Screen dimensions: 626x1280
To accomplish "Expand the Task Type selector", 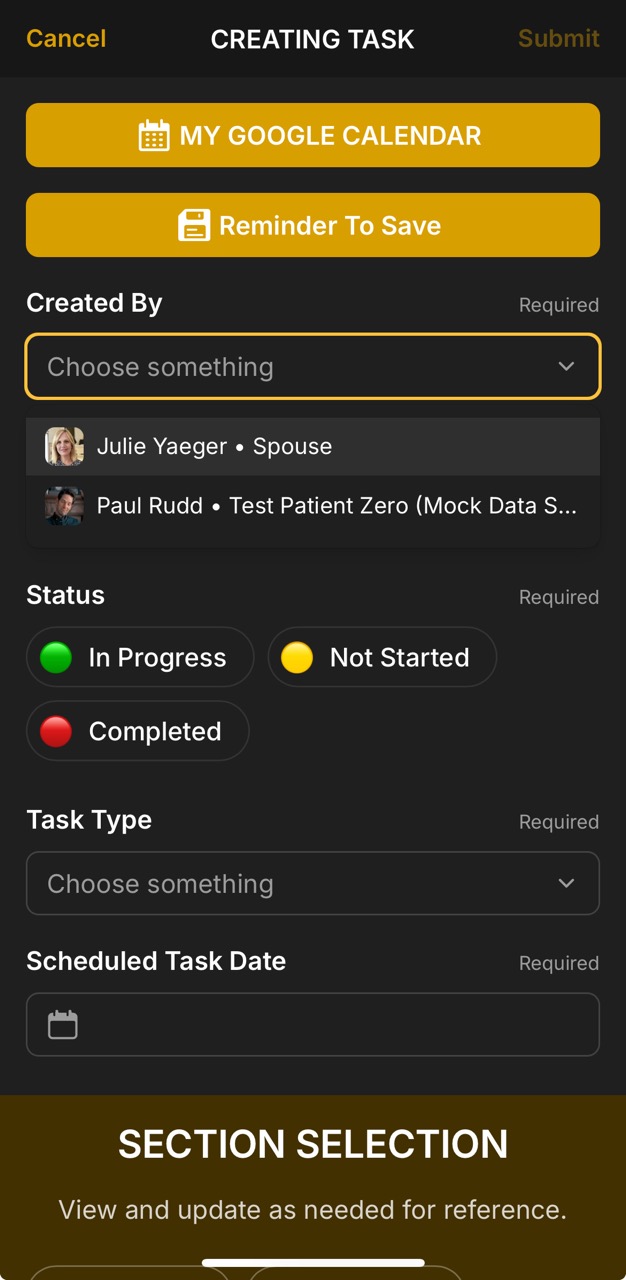I will tap(313, 883).
